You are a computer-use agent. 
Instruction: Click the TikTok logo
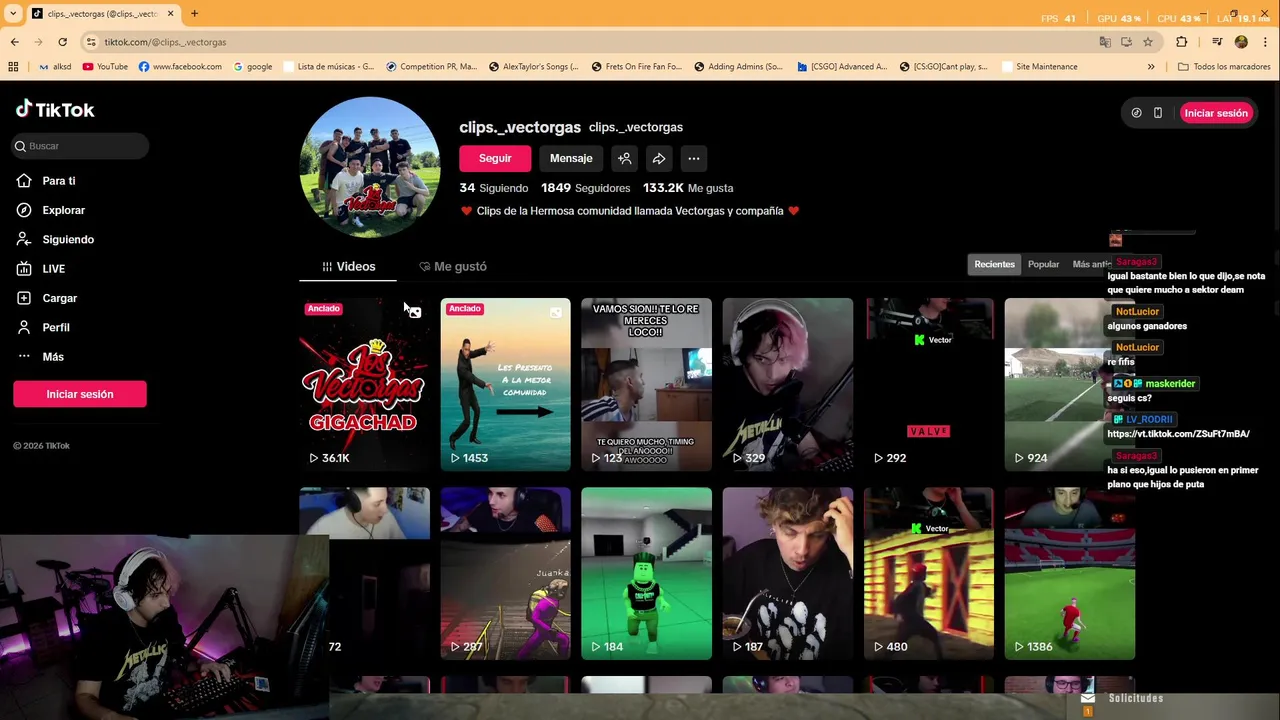pos(55,109)
